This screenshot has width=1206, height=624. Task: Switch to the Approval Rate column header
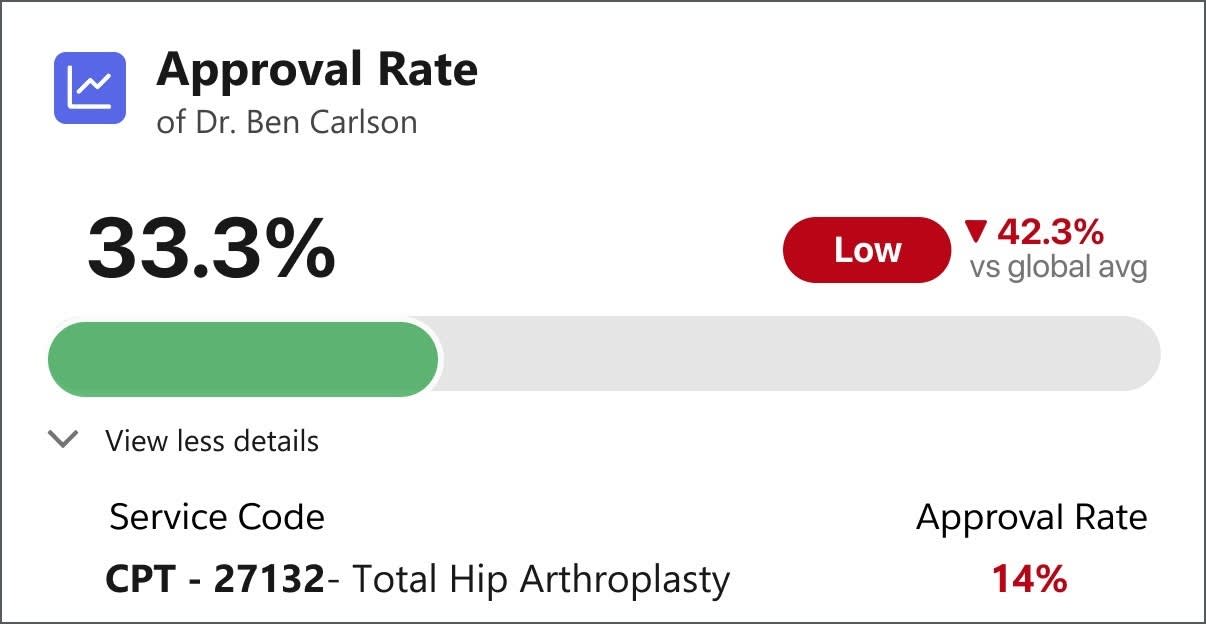click(x=1031, y=517)
